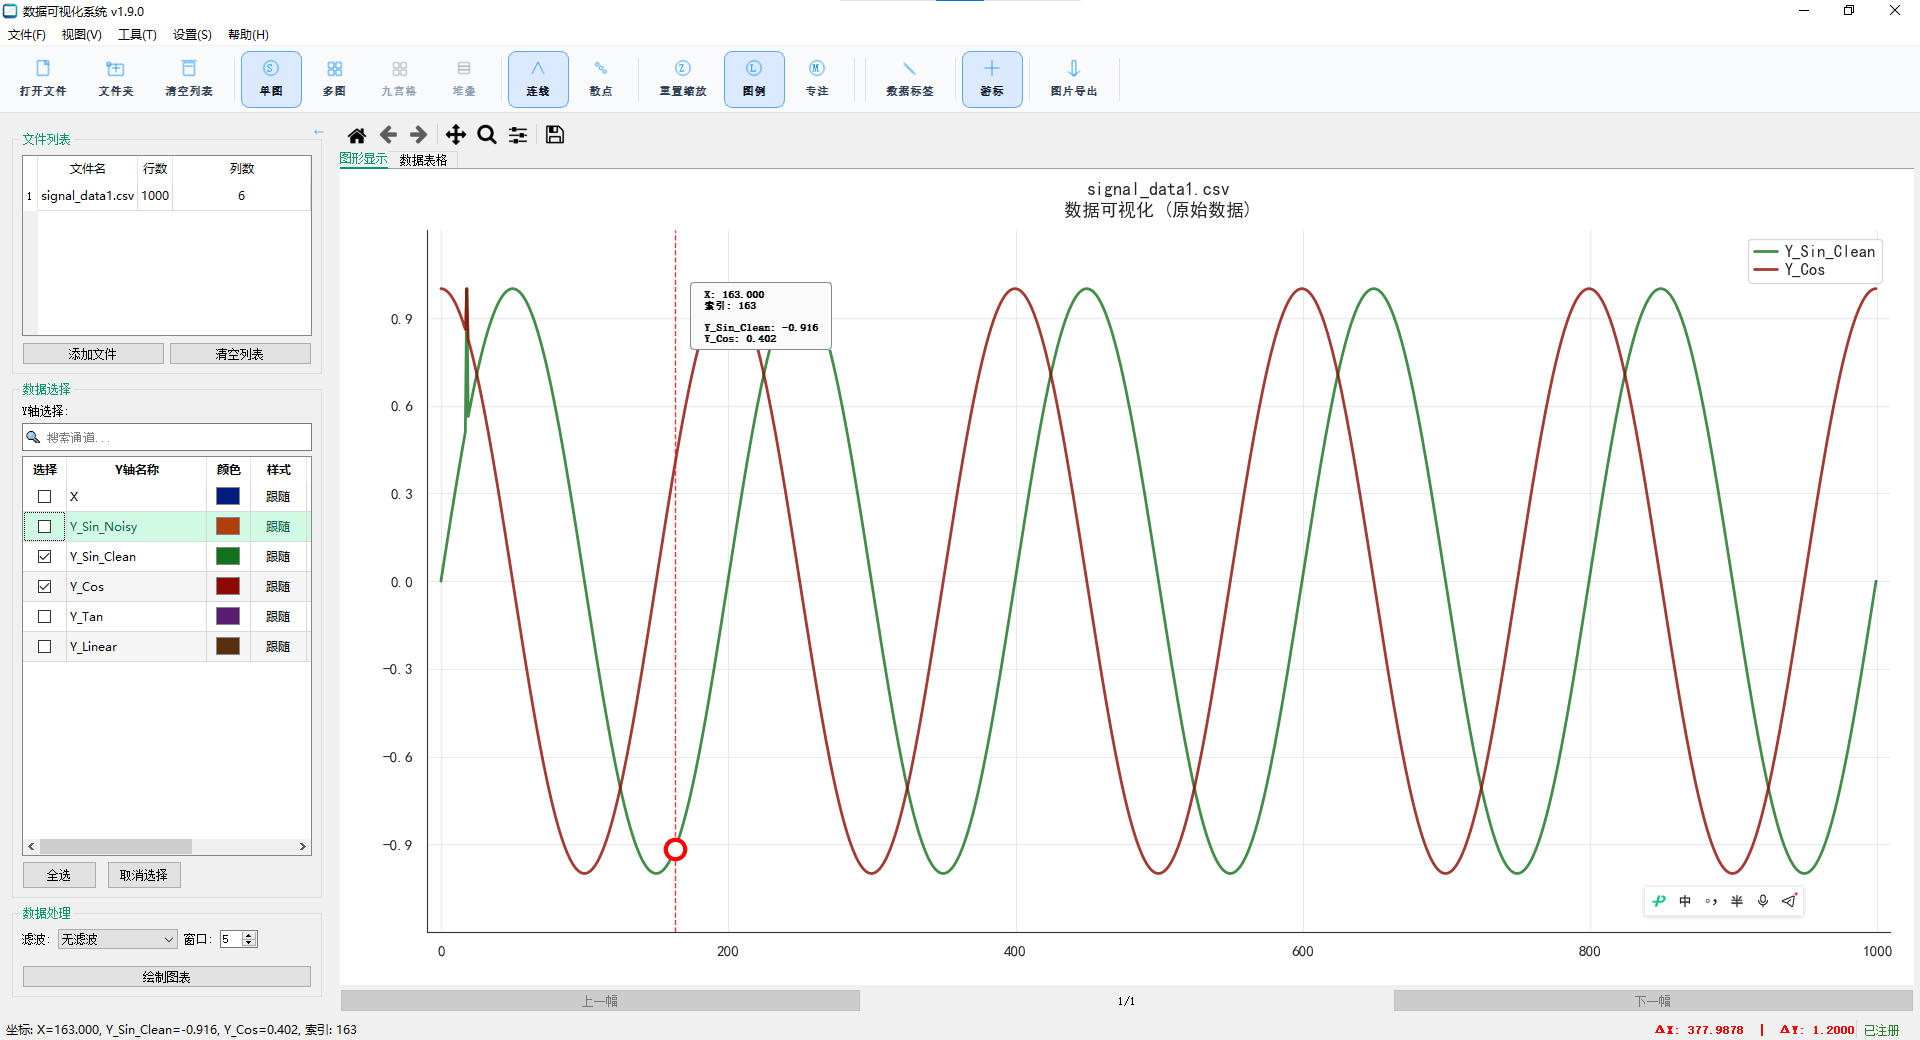
Task: Click the plot back arrow icon
Action: coord(388,135)
